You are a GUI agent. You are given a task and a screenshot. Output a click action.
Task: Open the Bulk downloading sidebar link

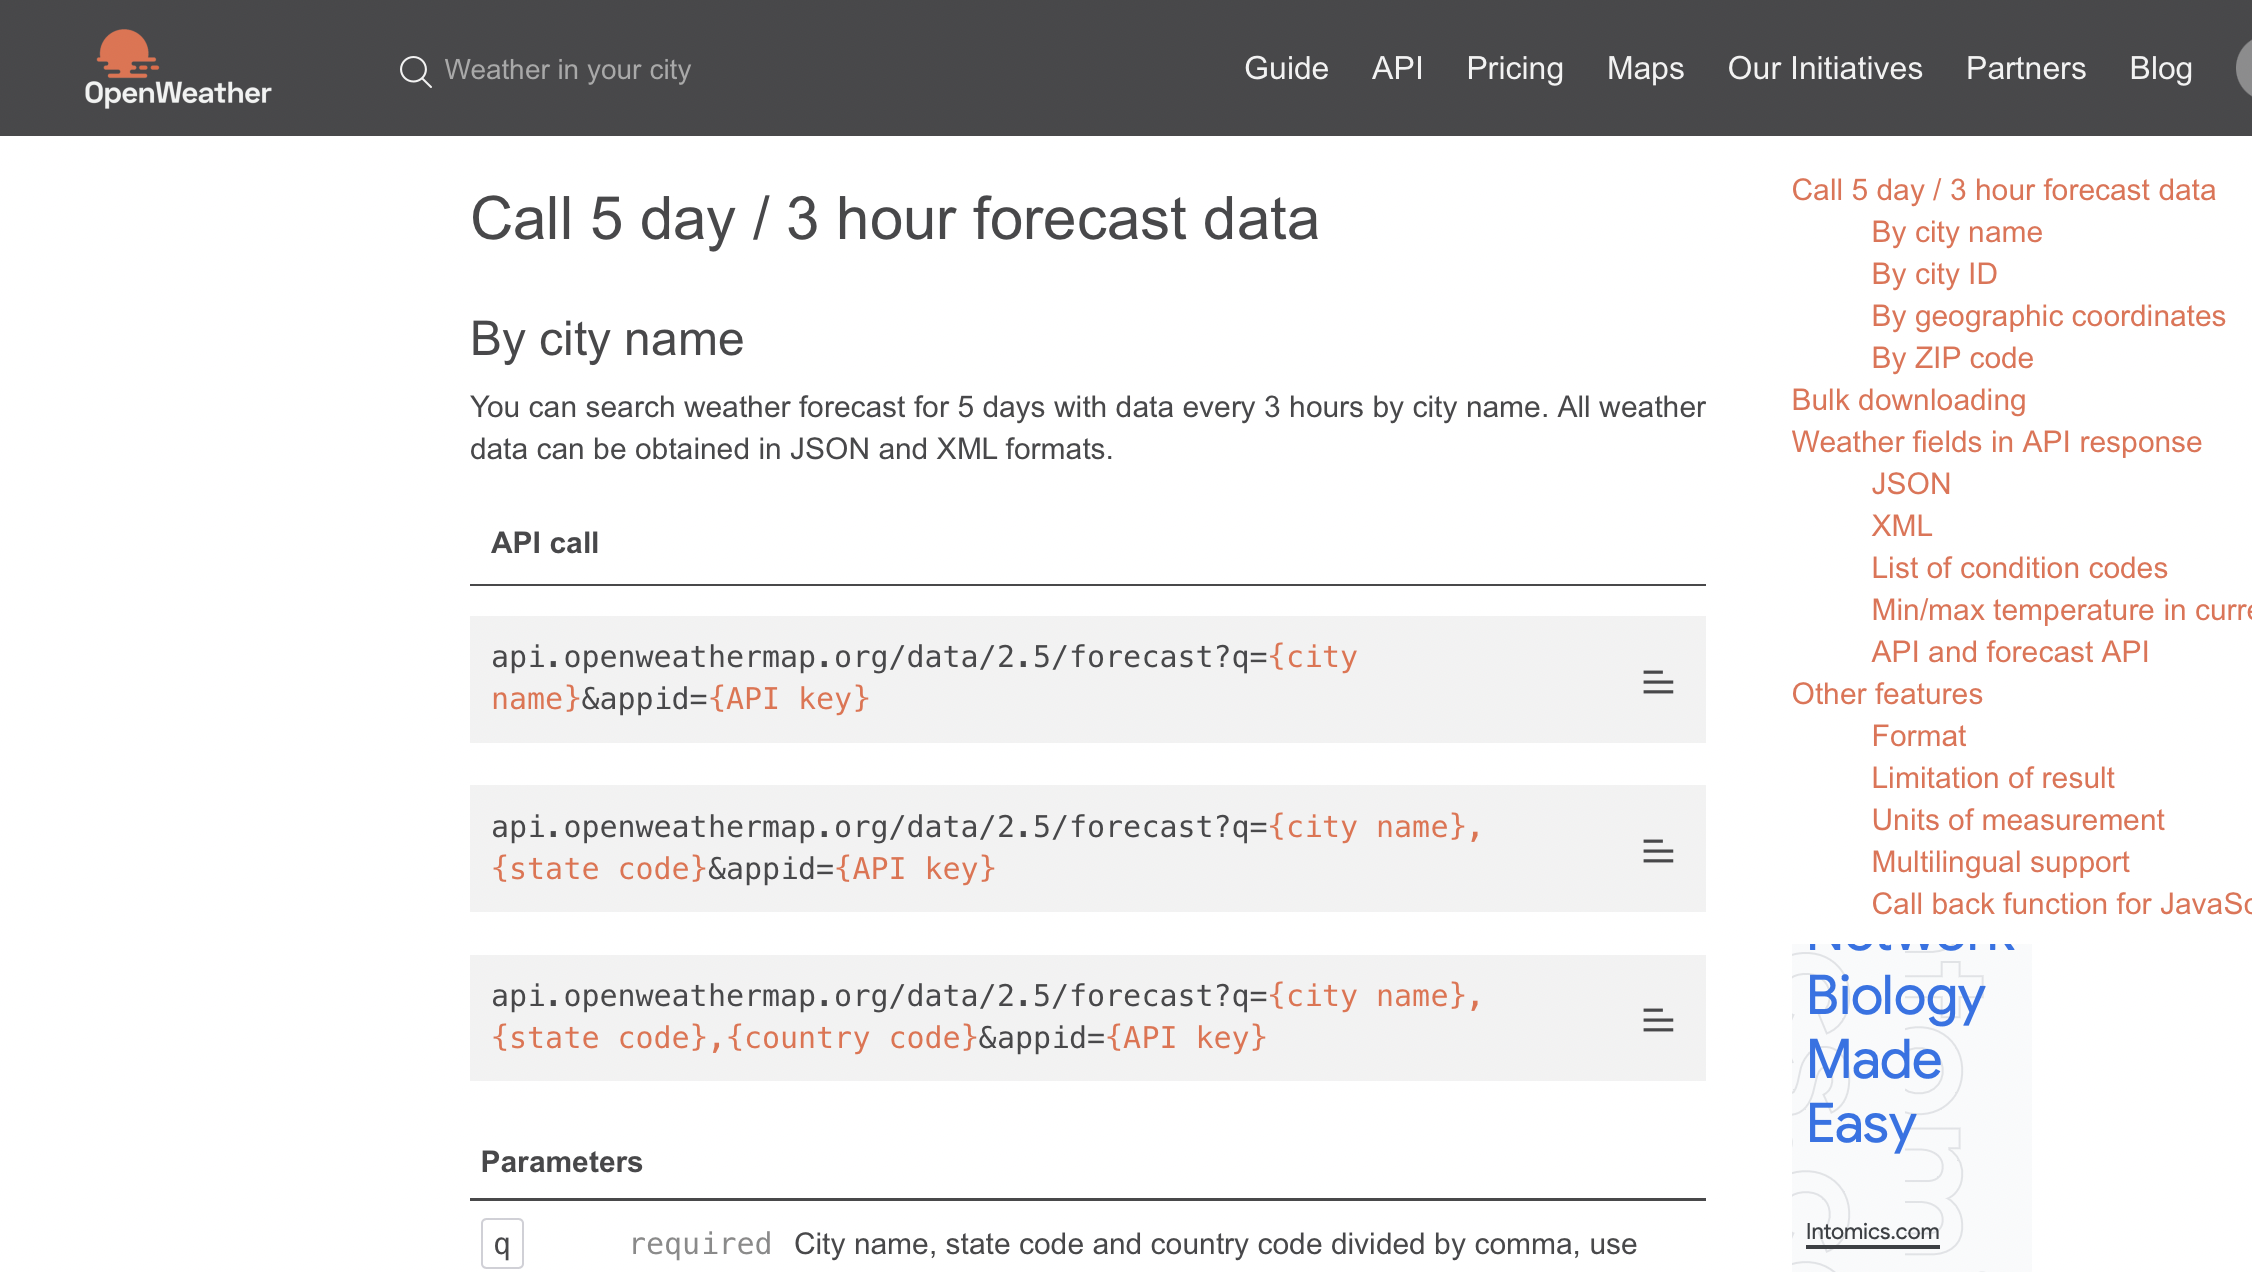point(1908,400)
